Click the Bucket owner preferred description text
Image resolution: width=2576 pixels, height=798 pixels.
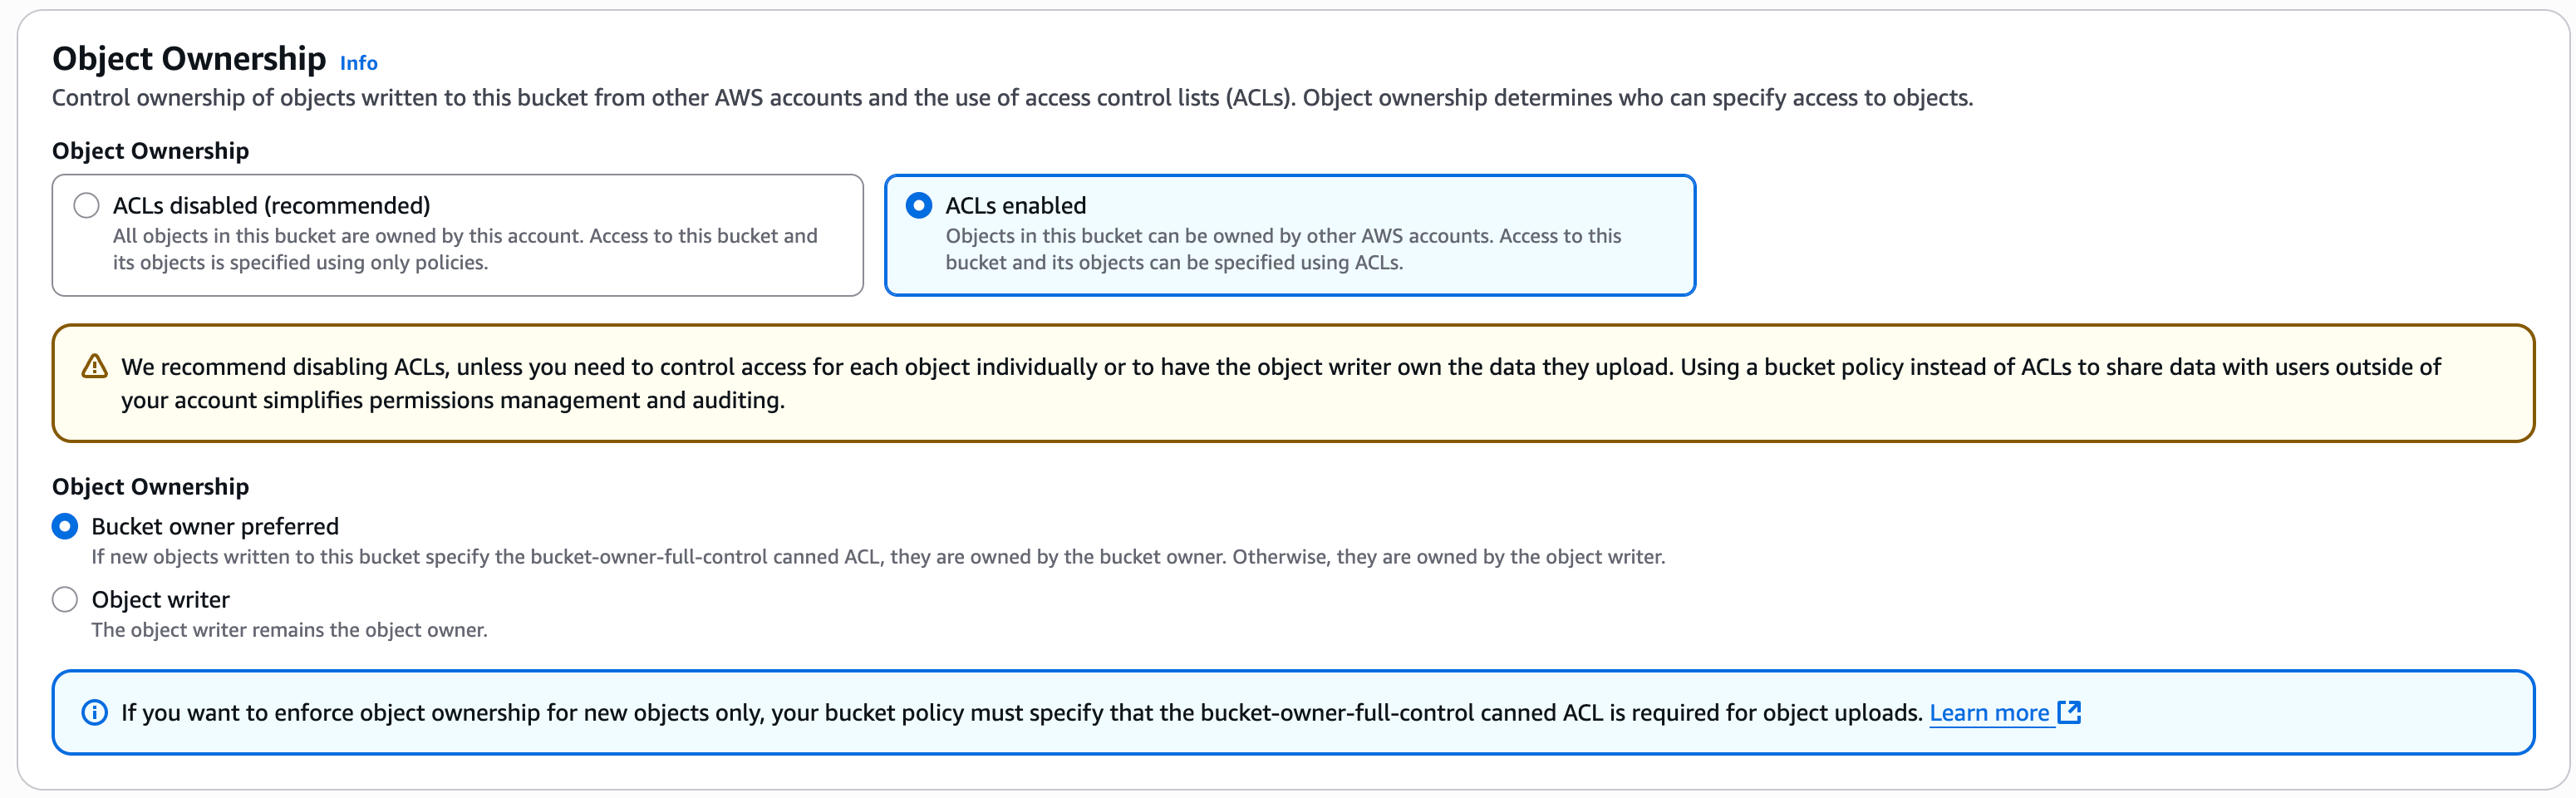pos(877,557)
